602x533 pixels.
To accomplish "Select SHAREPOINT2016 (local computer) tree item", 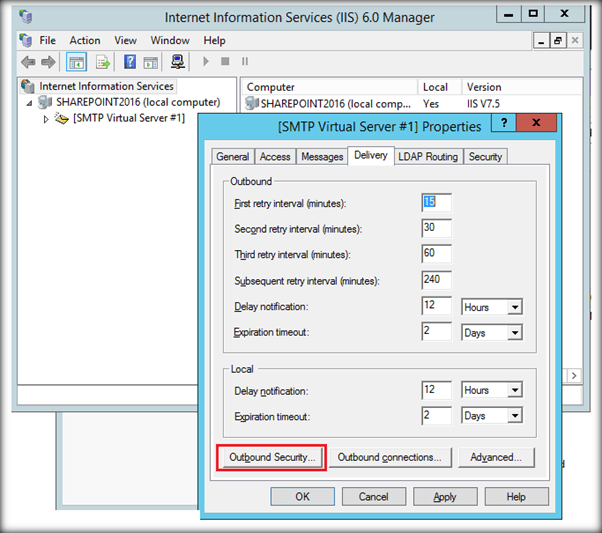I will click(x=138, y=103).
